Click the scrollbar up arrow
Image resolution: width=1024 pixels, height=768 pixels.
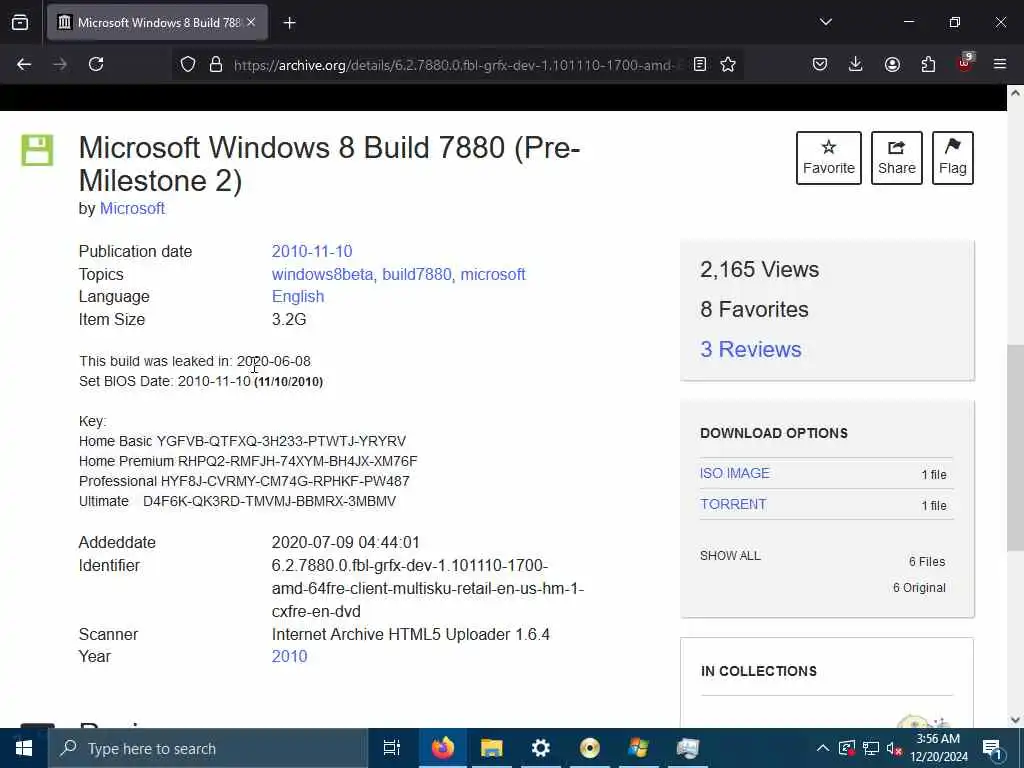point(1015,93)
